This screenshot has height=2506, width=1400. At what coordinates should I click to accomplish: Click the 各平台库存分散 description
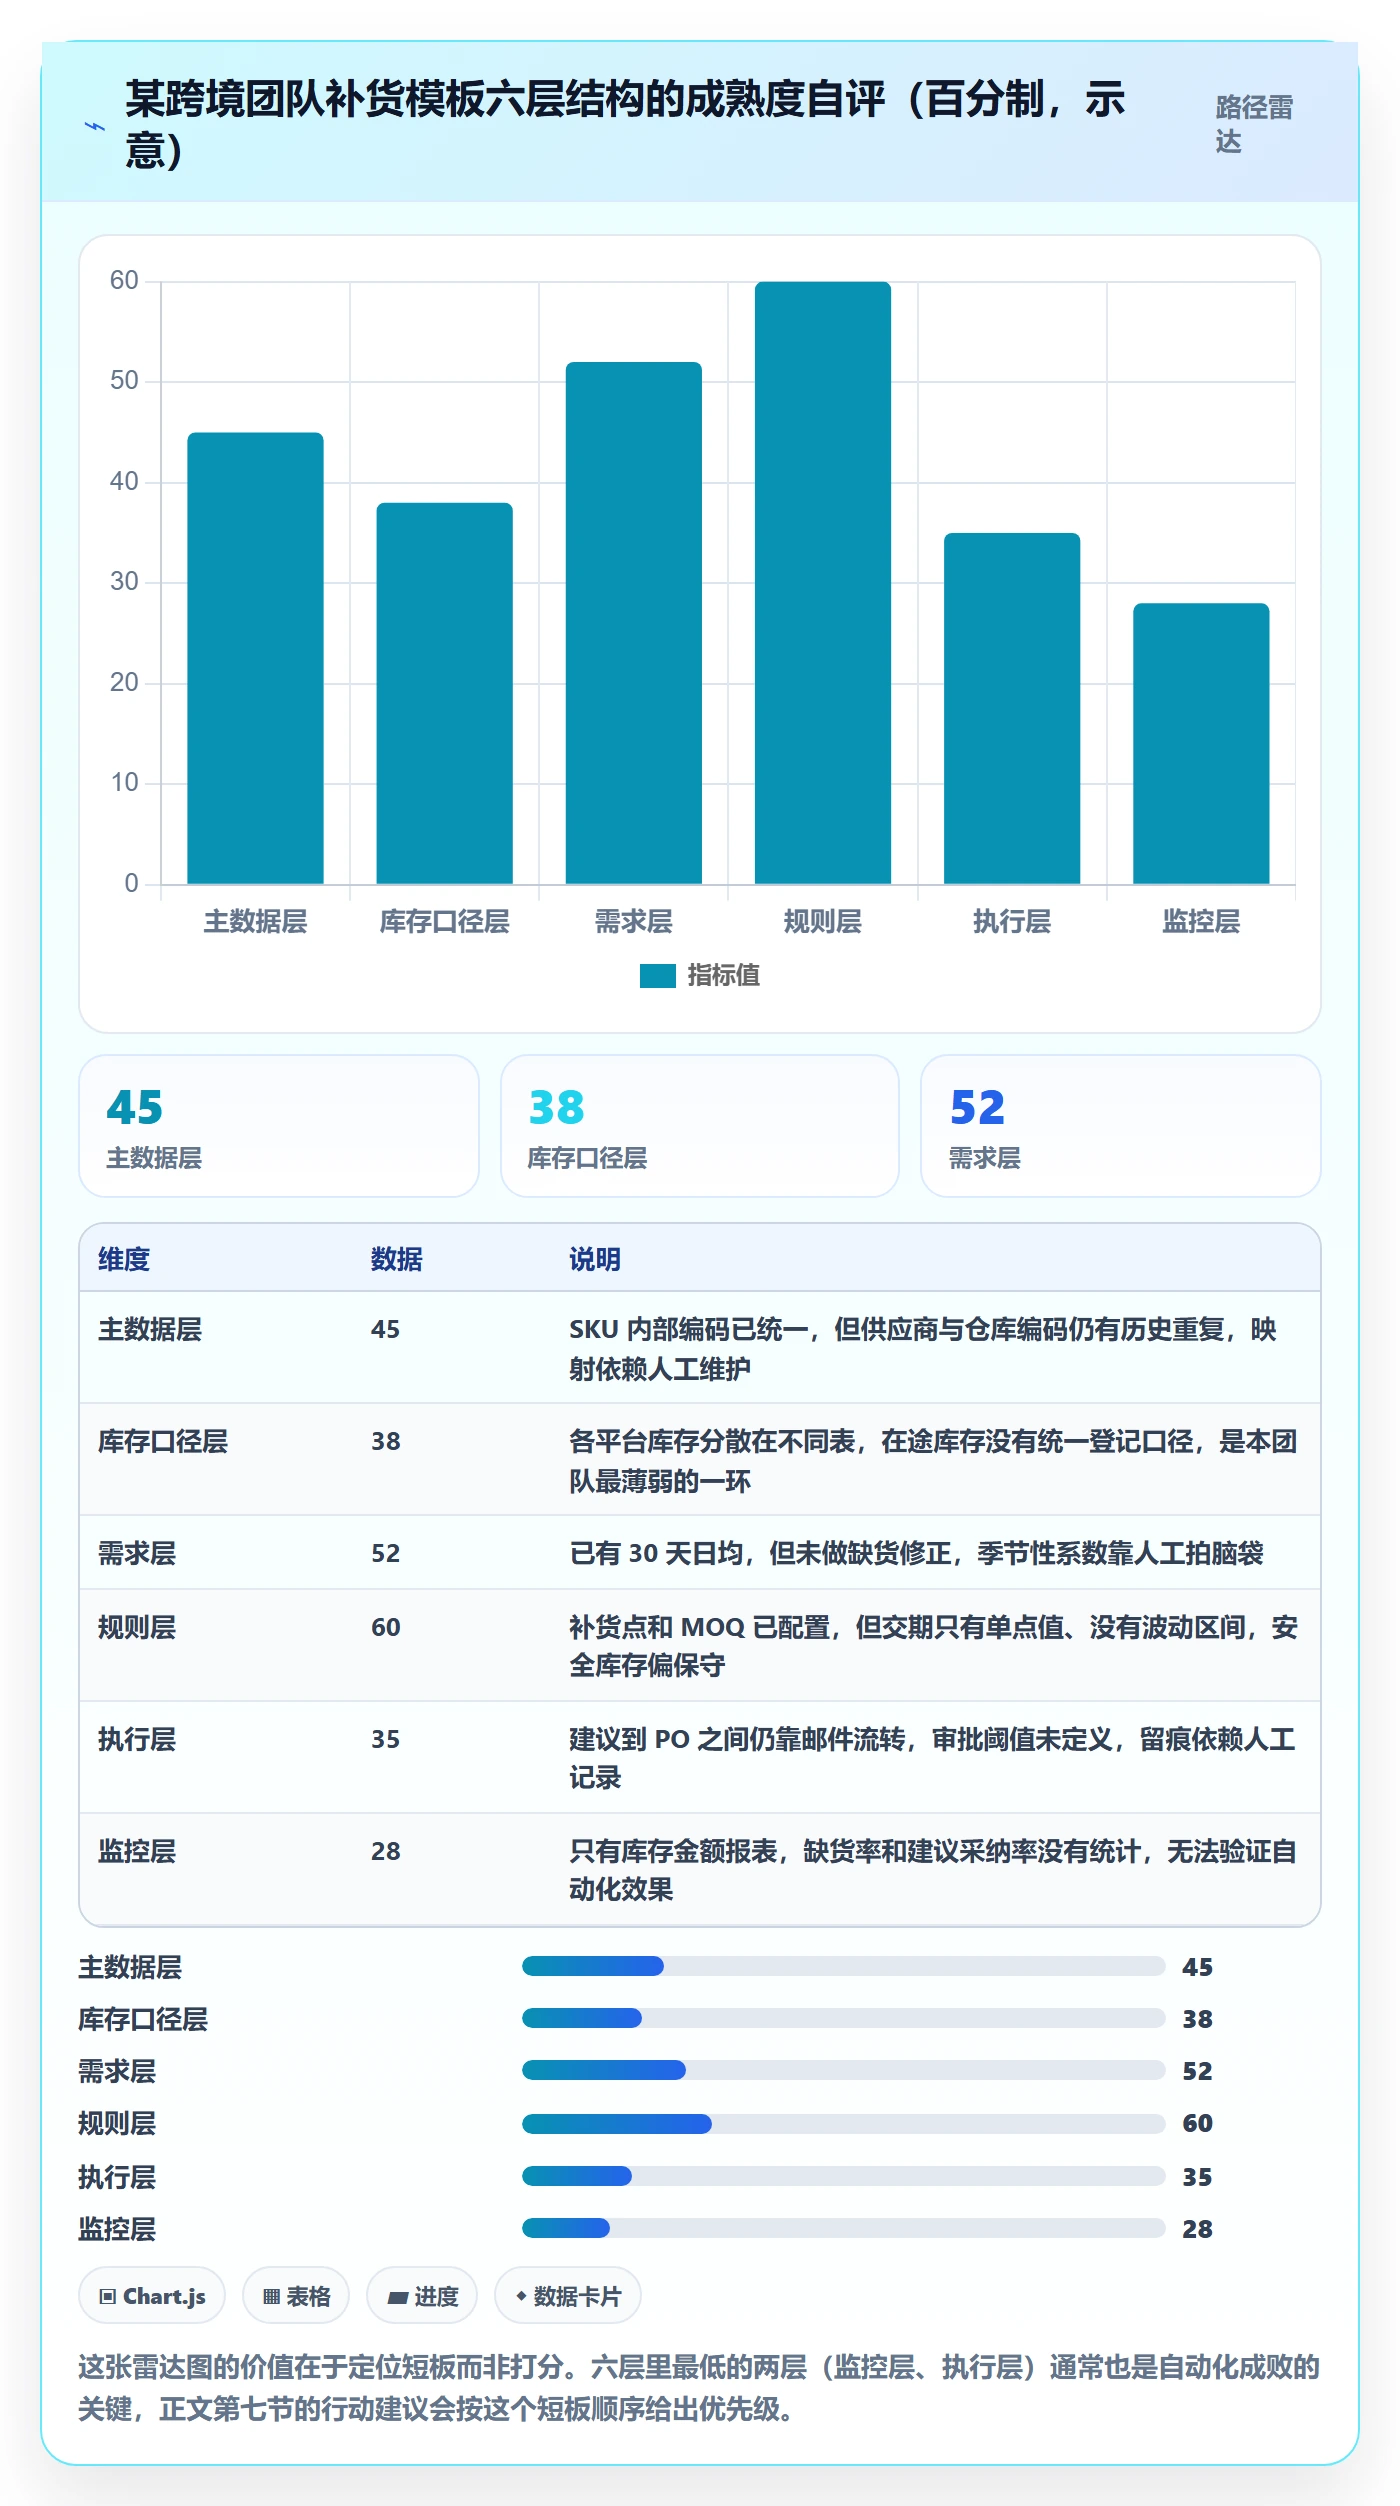(x=934, y=1460)
